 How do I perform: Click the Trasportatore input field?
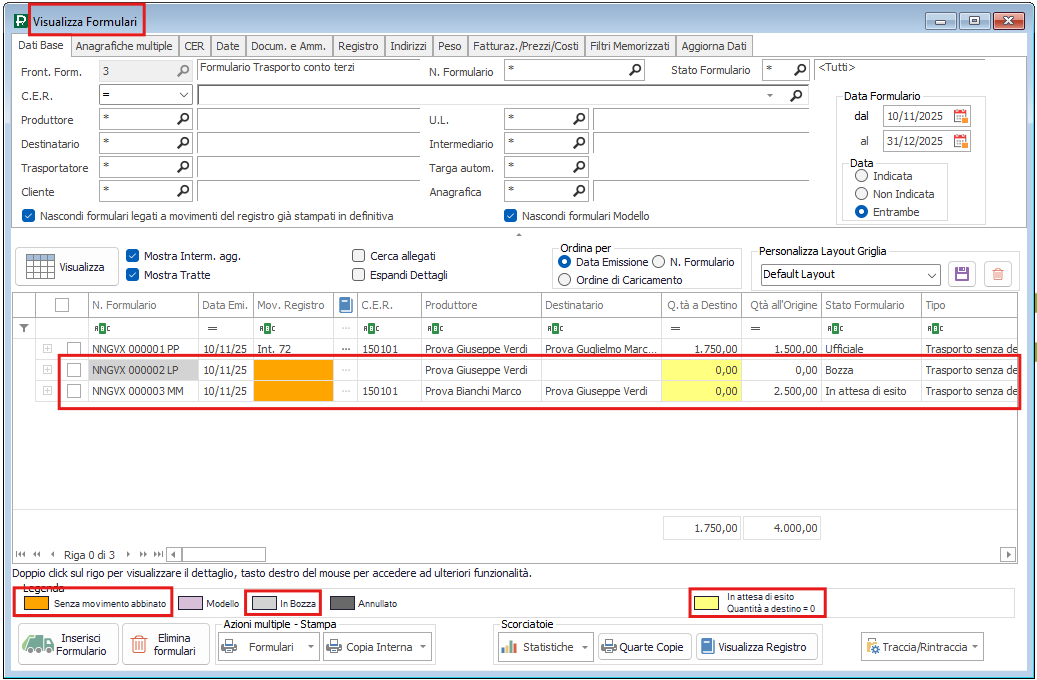[x=138, y=167]
